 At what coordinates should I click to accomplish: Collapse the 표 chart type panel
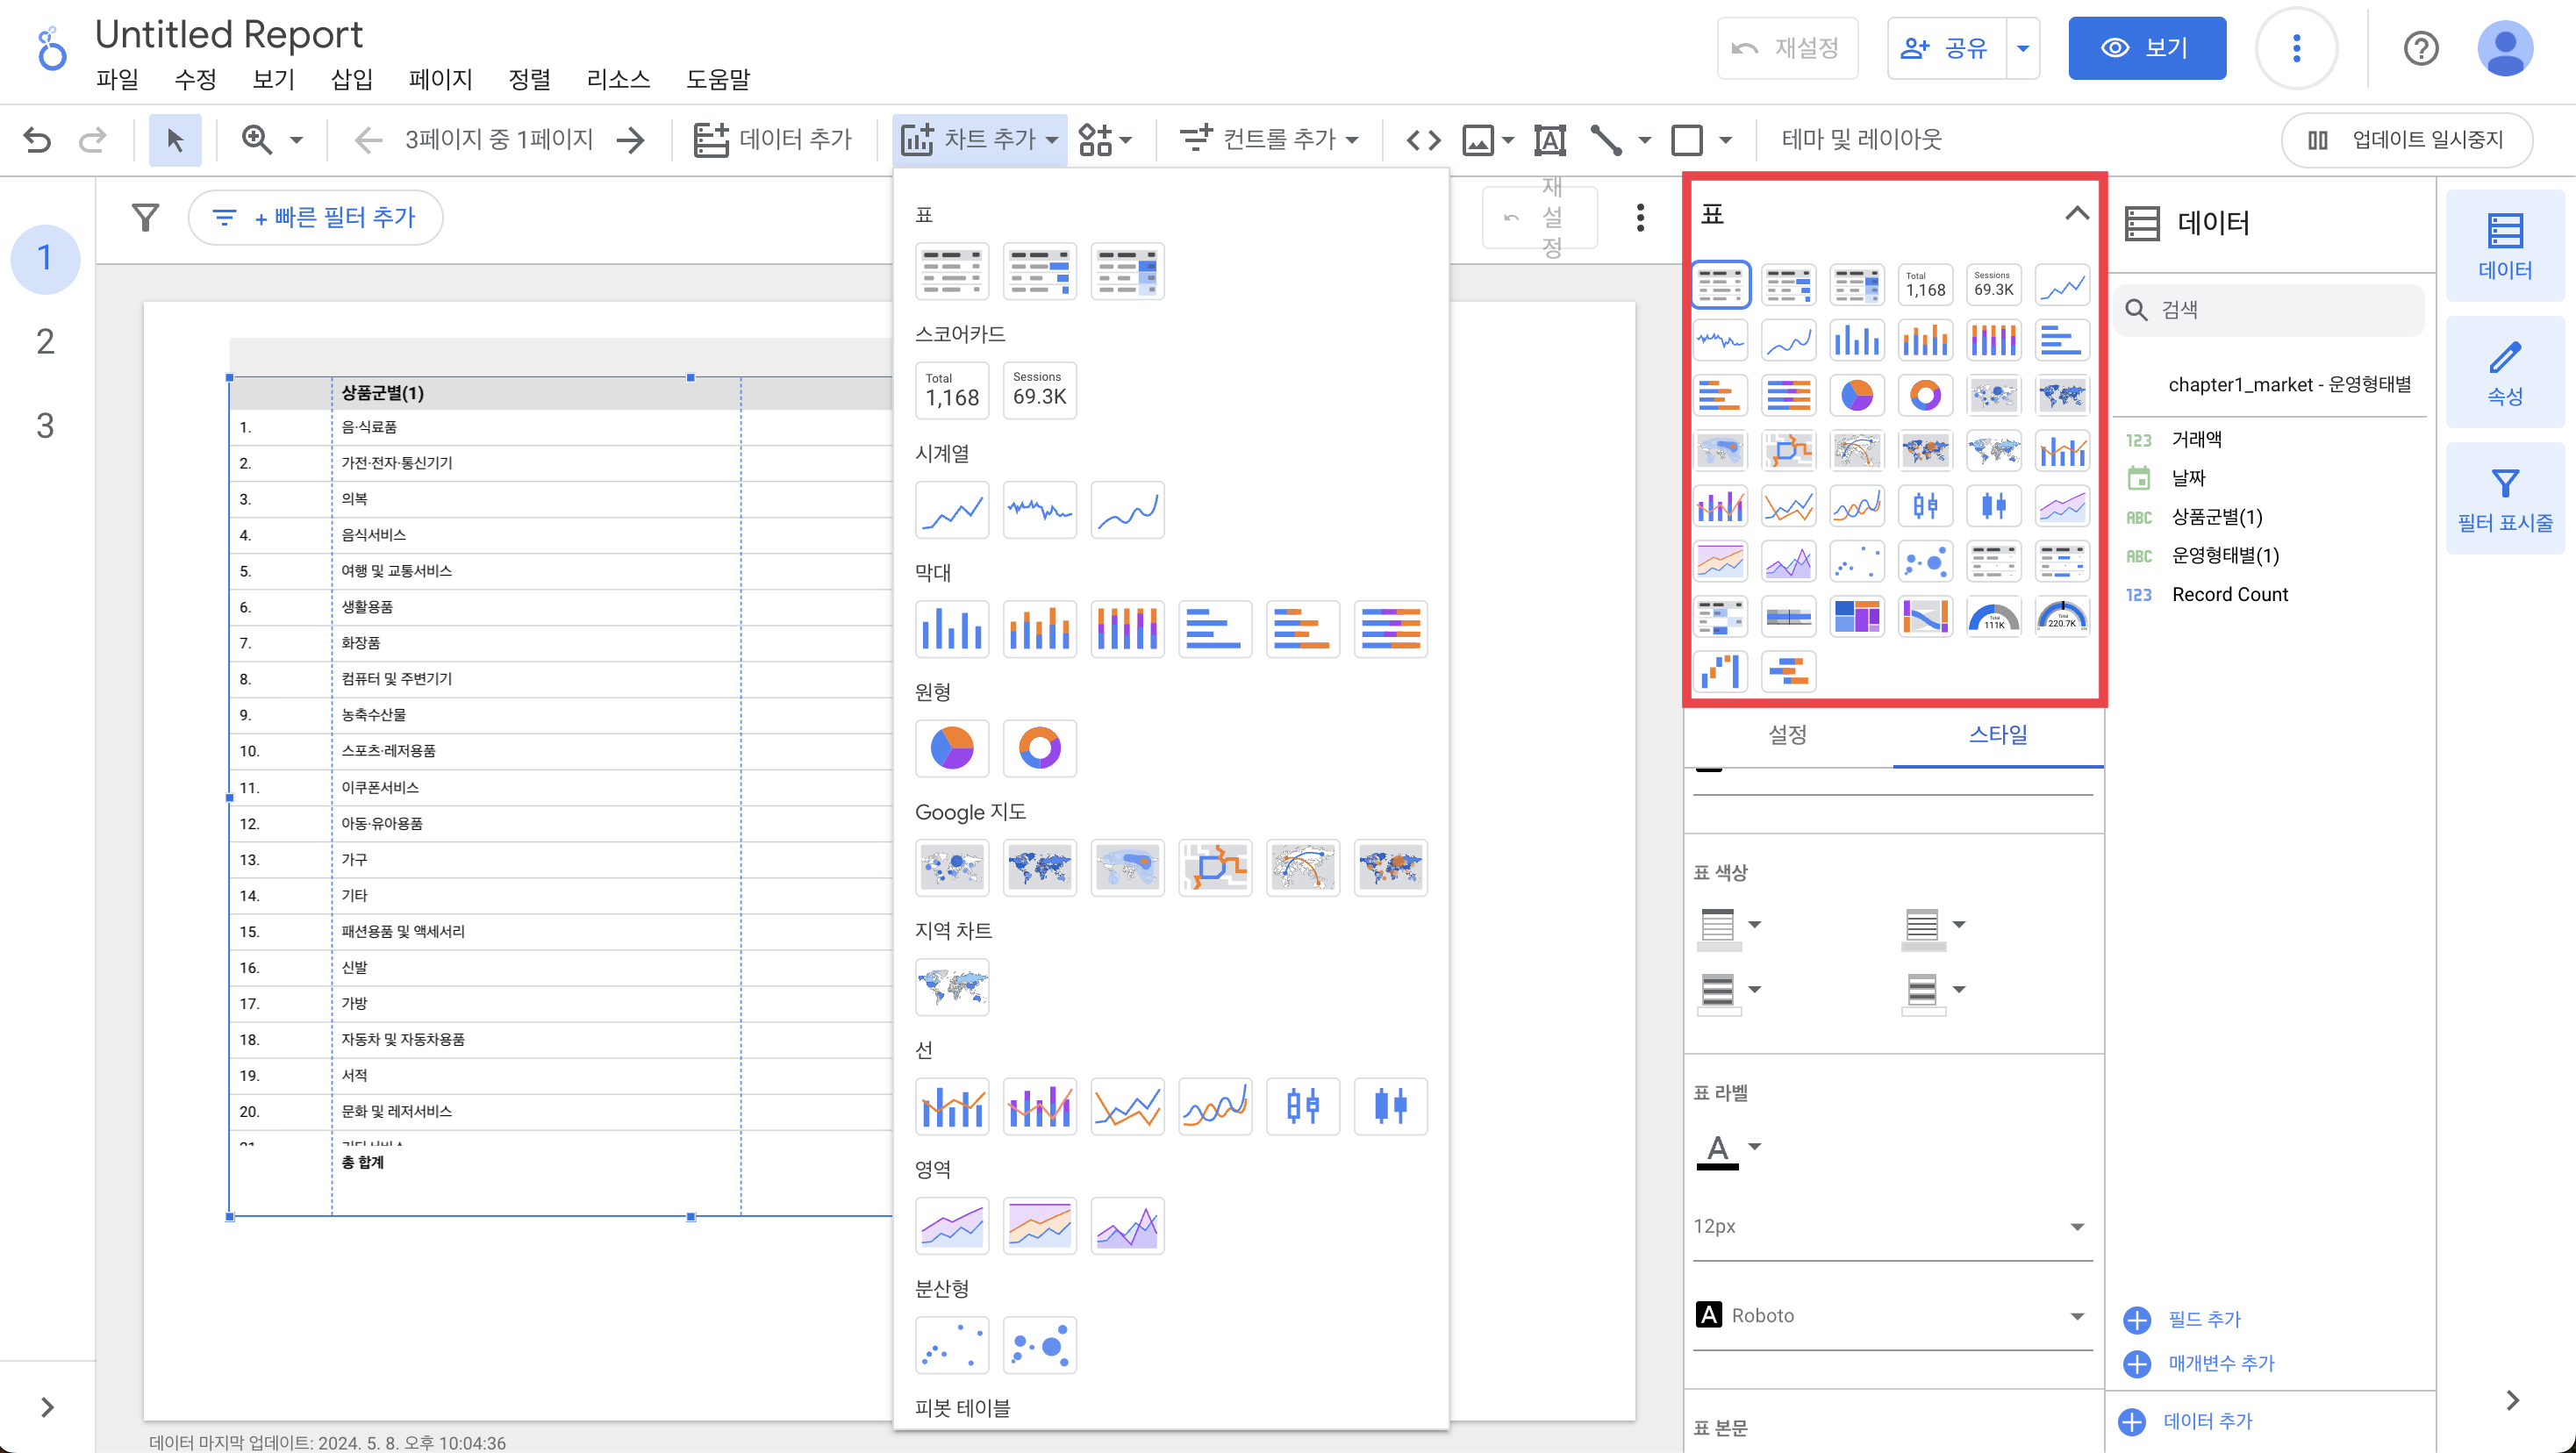[x=2076, y=214]
